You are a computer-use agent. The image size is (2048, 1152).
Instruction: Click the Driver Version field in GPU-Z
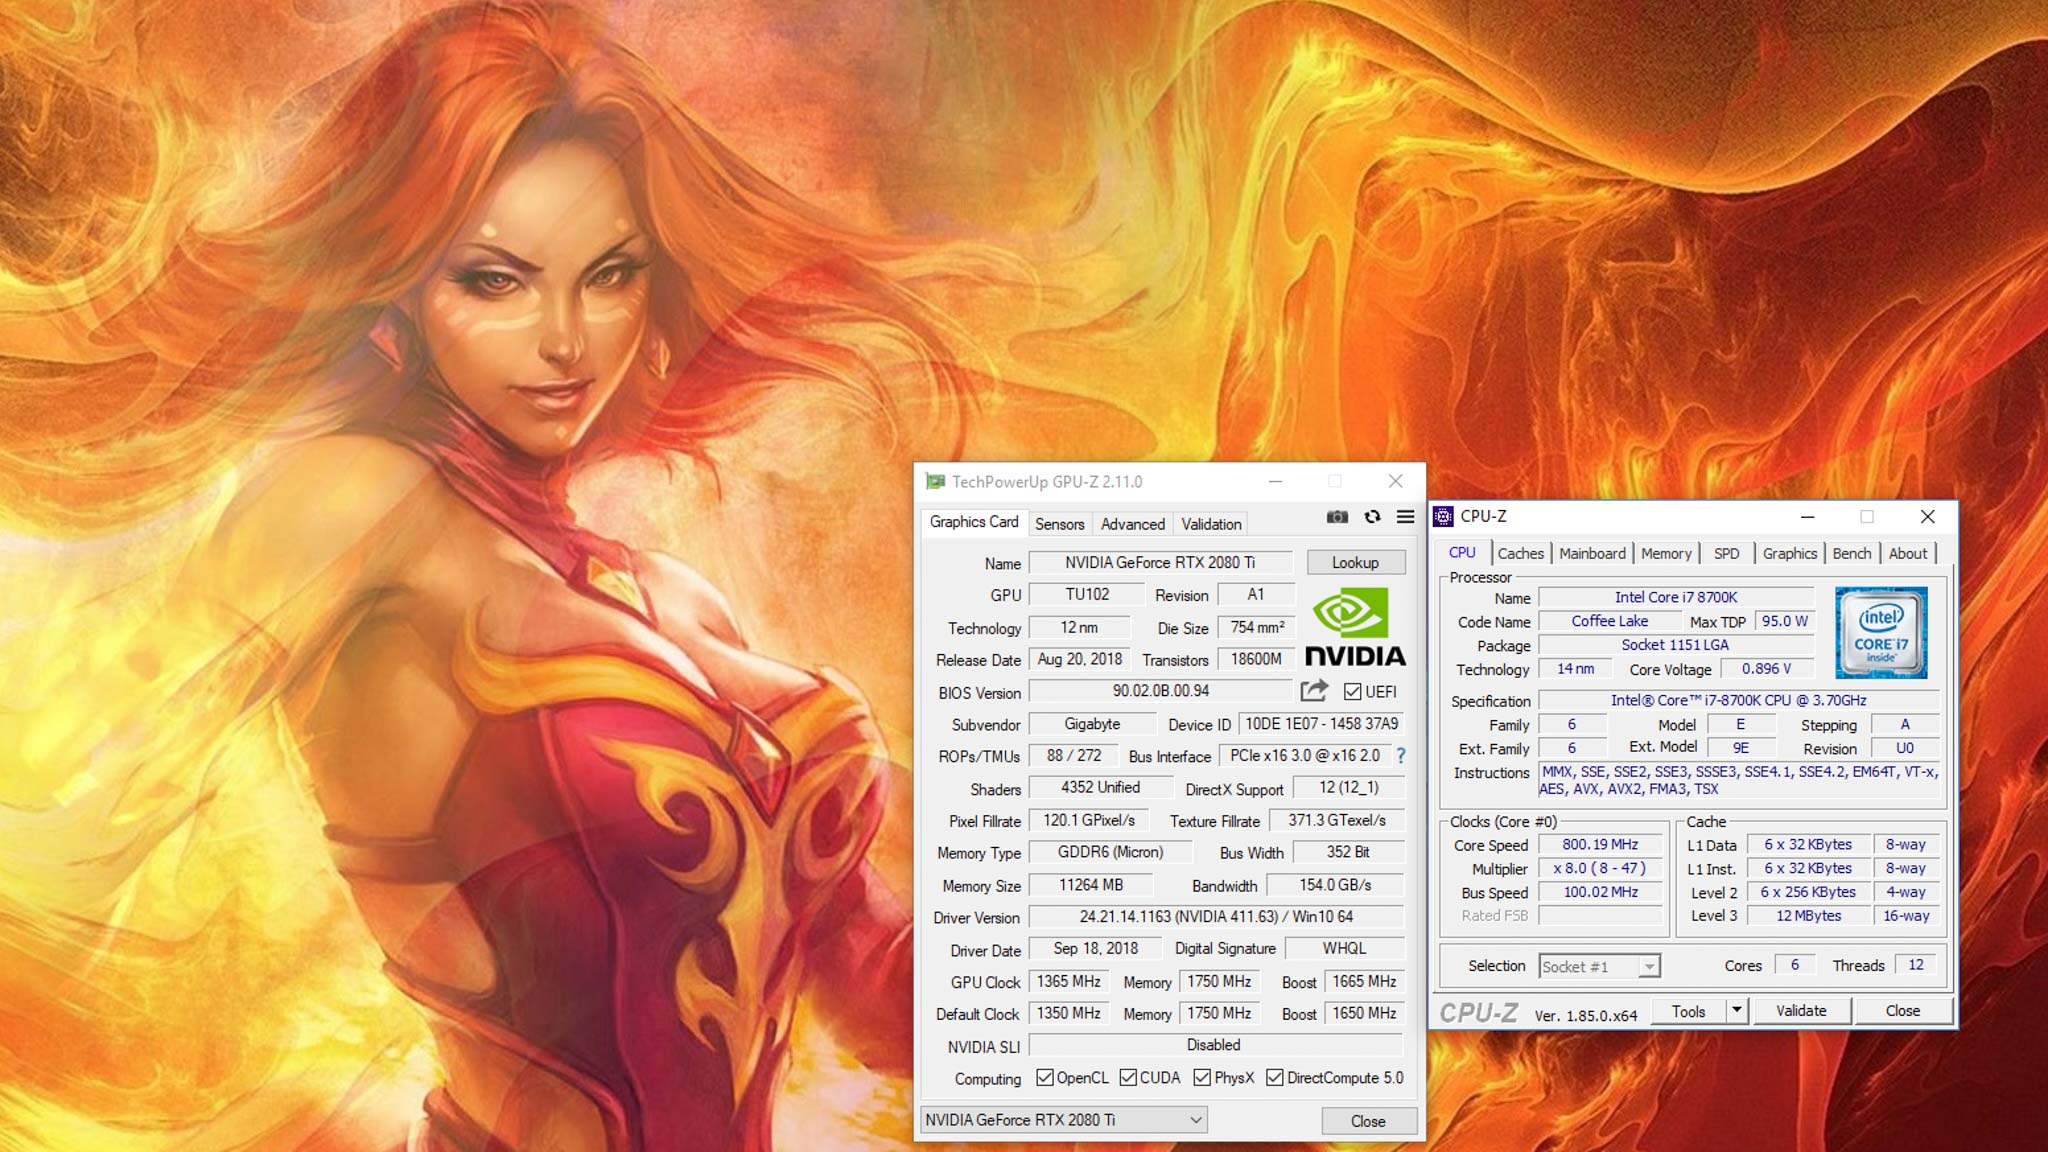(x=1216, y=916)
